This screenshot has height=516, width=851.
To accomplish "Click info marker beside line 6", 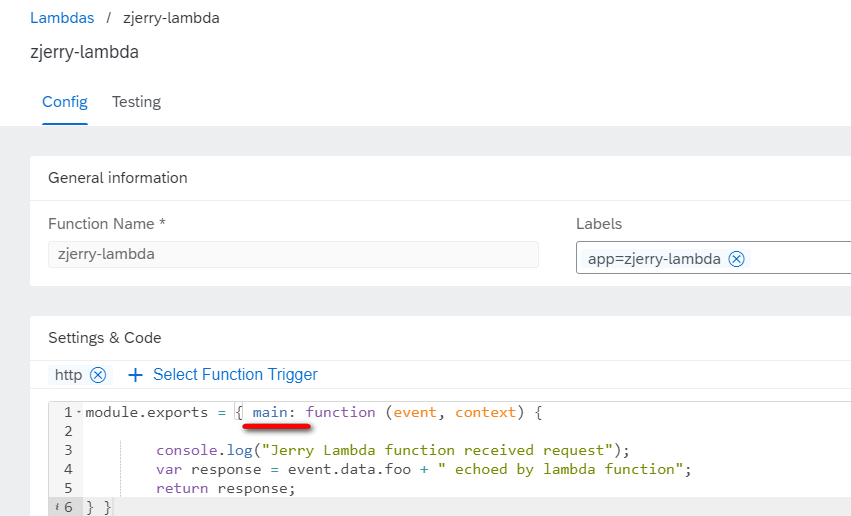I will [x=57, y=507].
